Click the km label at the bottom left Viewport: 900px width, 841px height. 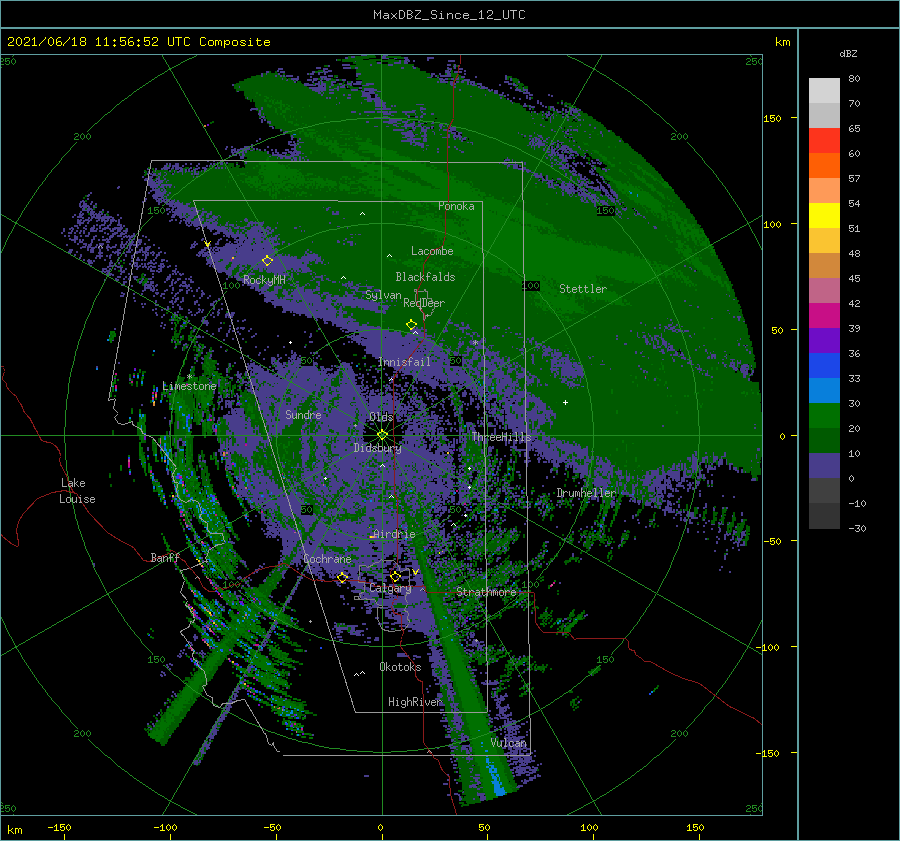tap(14, 830)
